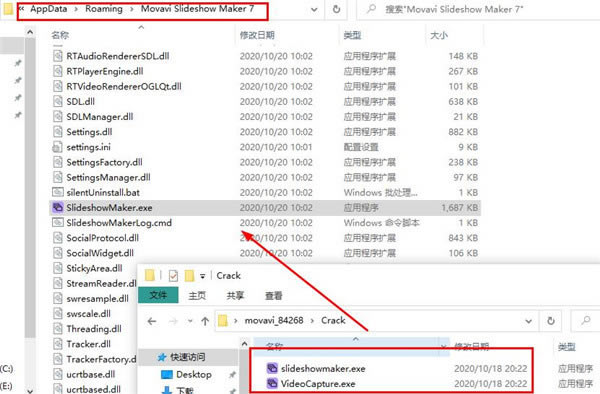
Task: Click the SocialProtocol.dll file icon
Action: tap(57, 238)
